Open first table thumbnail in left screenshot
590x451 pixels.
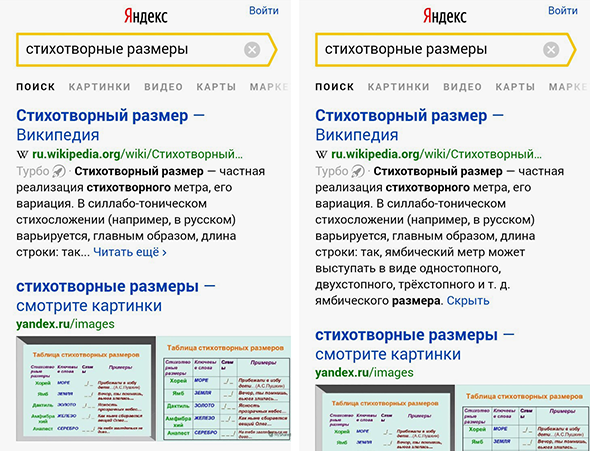[x=86, y=389]
